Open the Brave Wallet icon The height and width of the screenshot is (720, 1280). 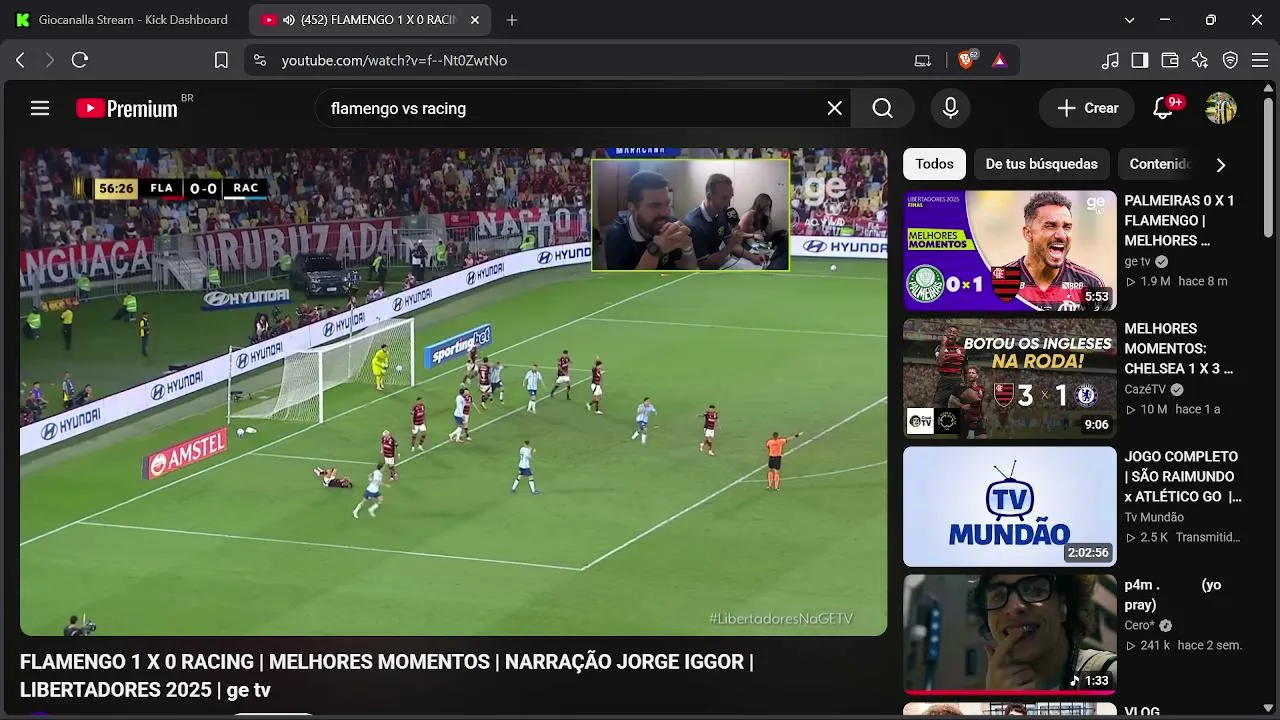(x=1170, y=60)
